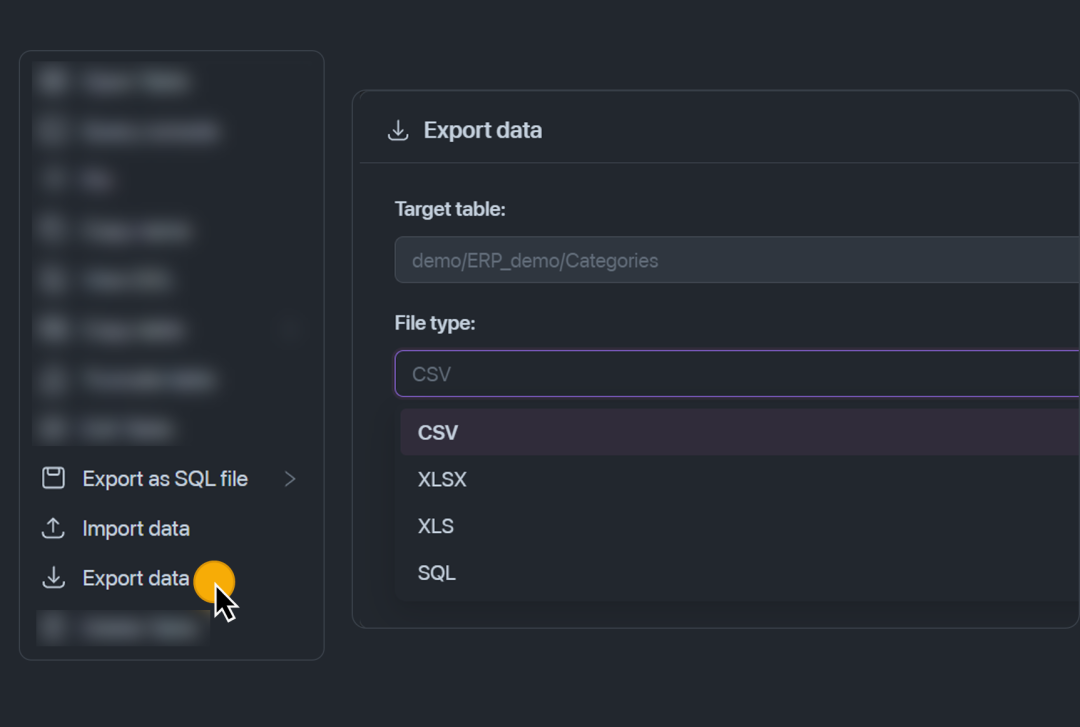
Task: Expand the Export as SQL file submenu arrow
Action: pyautogui.click(x=290, y=479)
